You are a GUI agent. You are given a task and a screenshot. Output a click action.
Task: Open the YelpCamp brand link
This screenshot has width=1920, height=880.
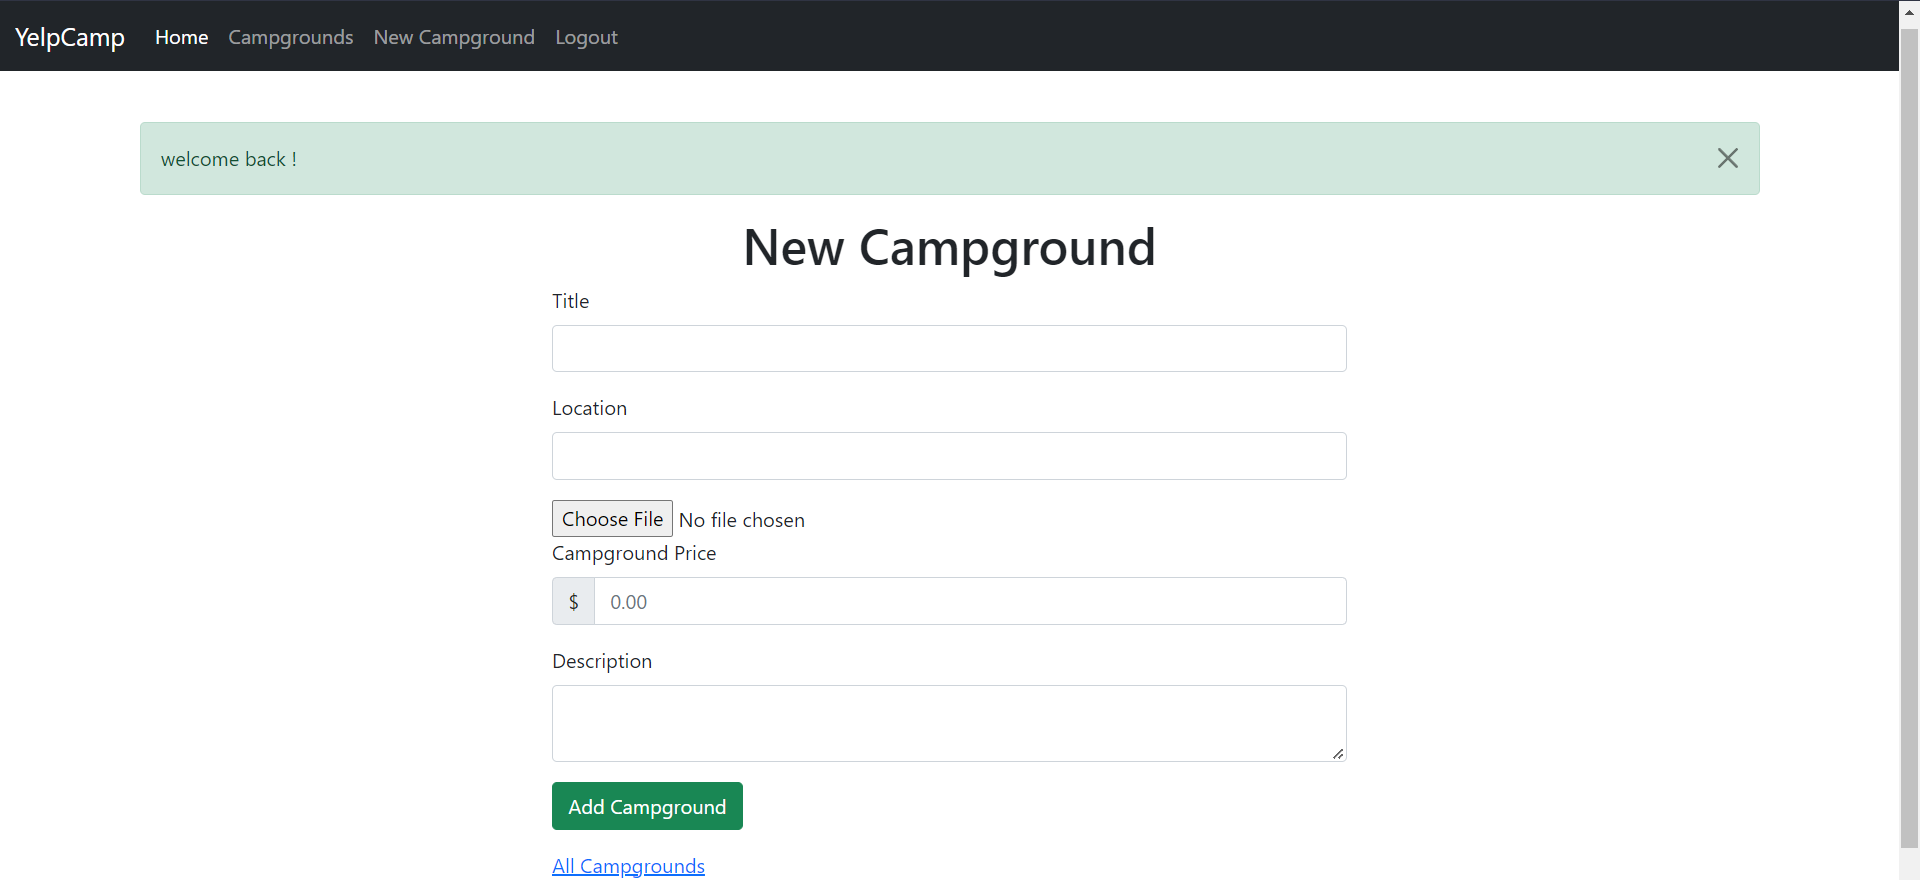70,37
